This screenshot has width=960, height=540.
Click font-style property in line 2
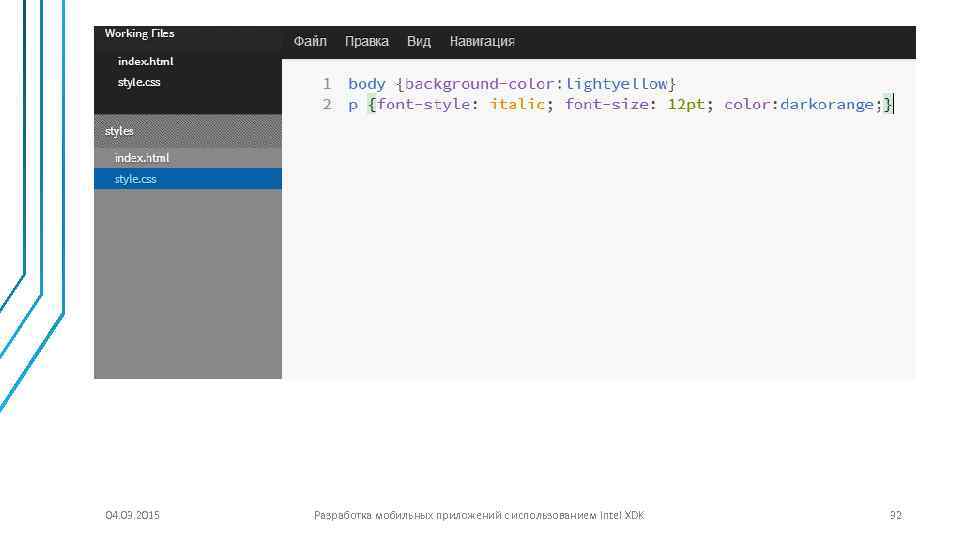pyautogui.click(x=424, y=105)
